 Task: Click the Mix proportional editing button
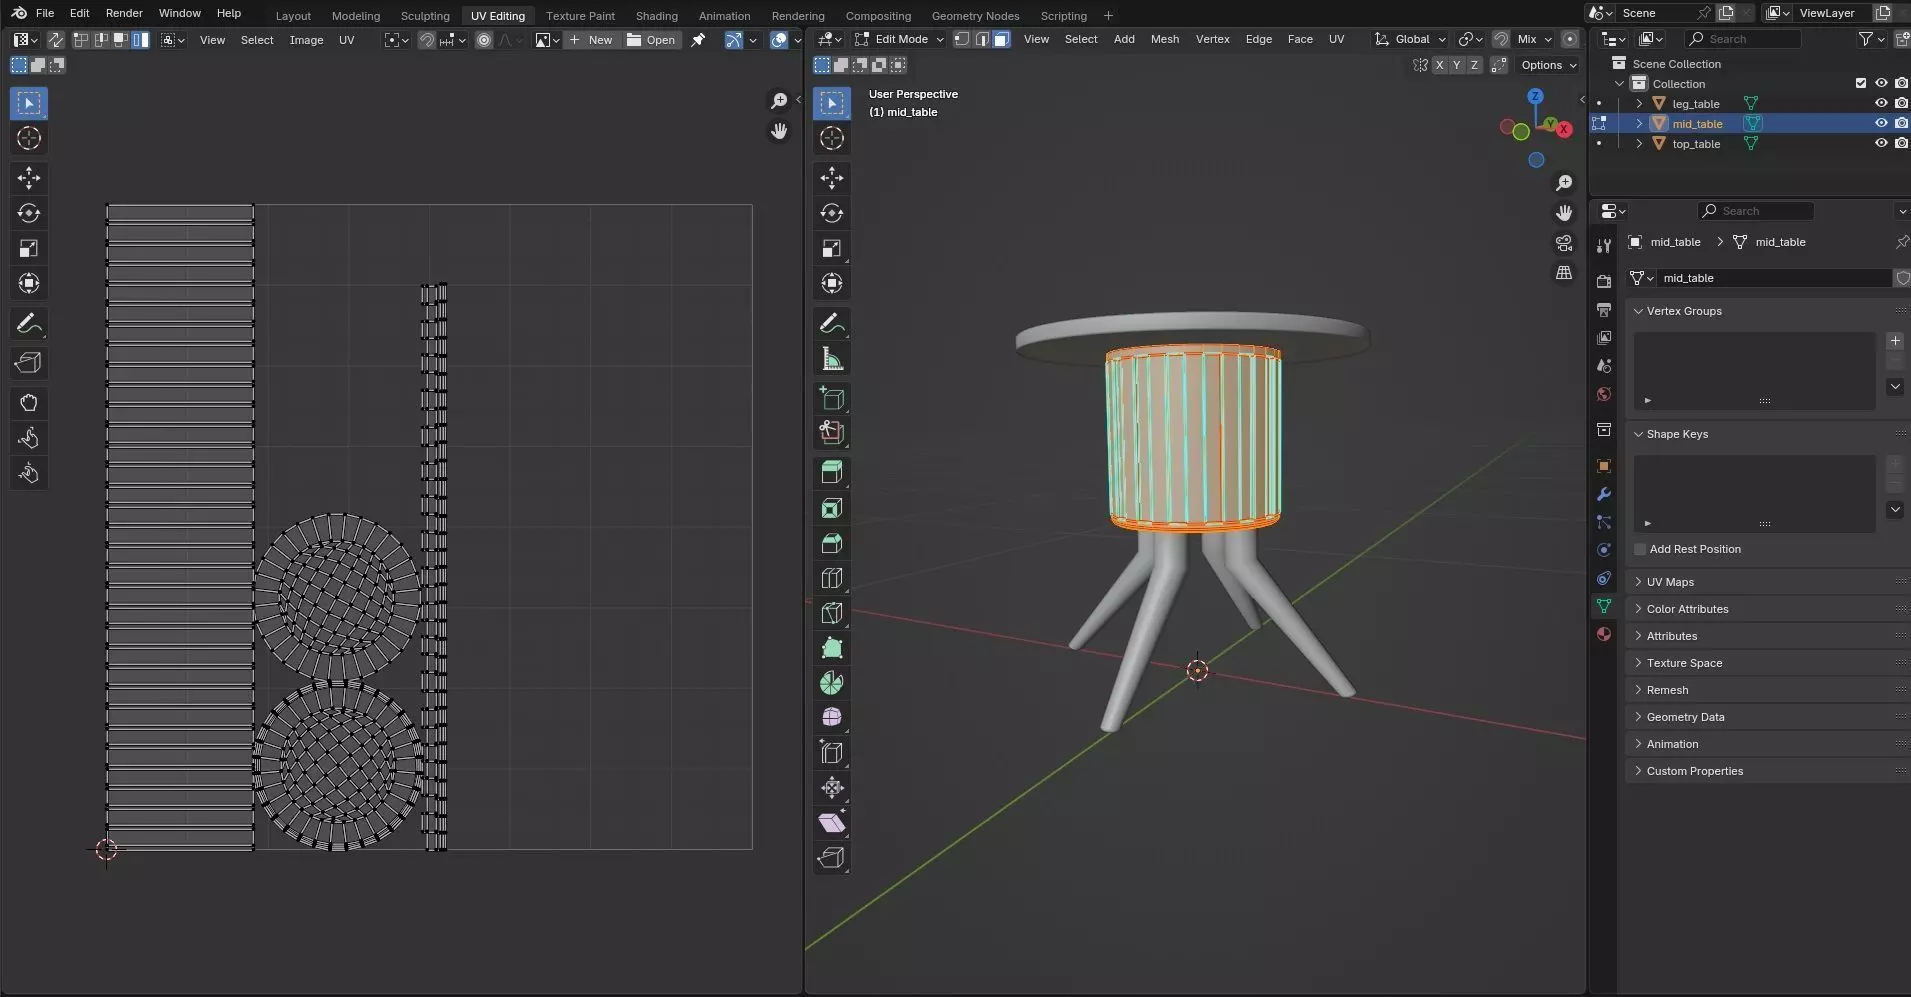pyautogui.click(x=1533, y=39)
